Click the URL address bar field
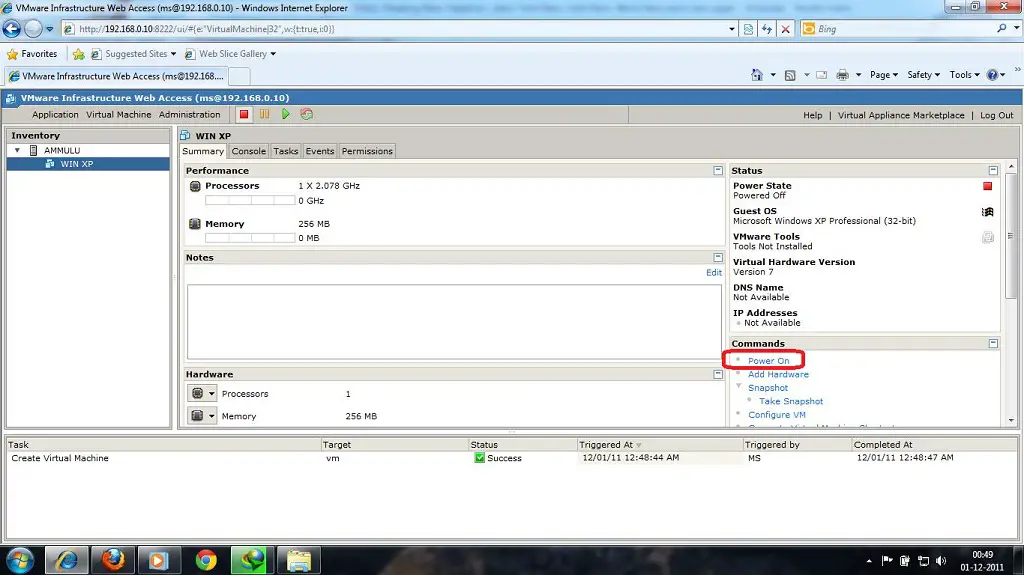This screenshot has height=575, width=1024. pos(402,29)
